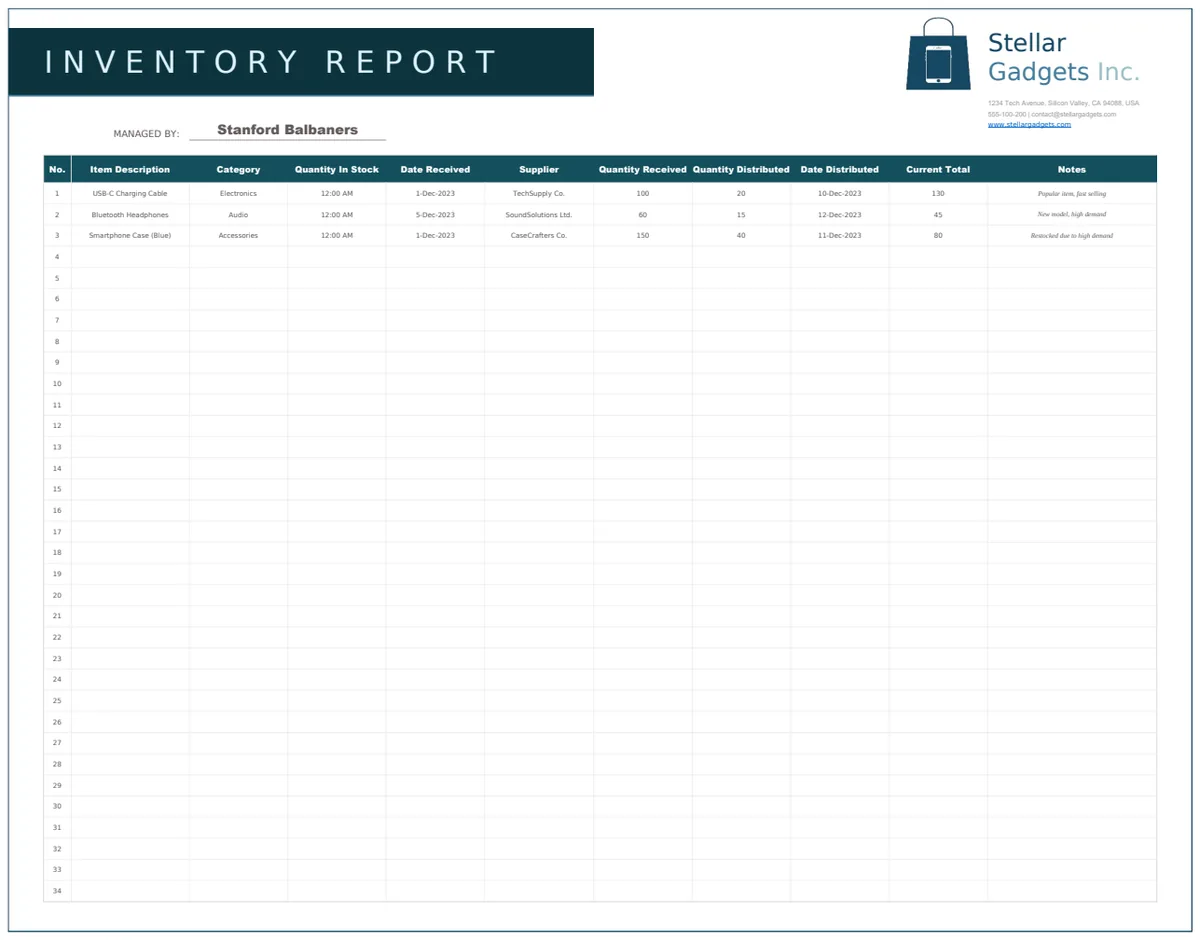The height and width of the screenshot is (940, 1200).
Task: Click Quantity Distributed '20' in USB-C Cable row
Action: pyautogui.click(x=741, y=194)
